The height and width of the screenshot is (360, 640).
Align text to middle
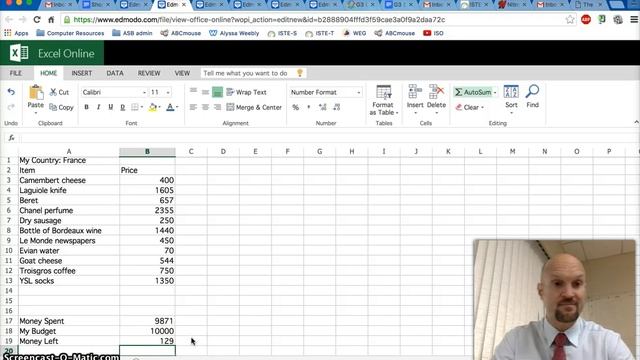(205, 92)
